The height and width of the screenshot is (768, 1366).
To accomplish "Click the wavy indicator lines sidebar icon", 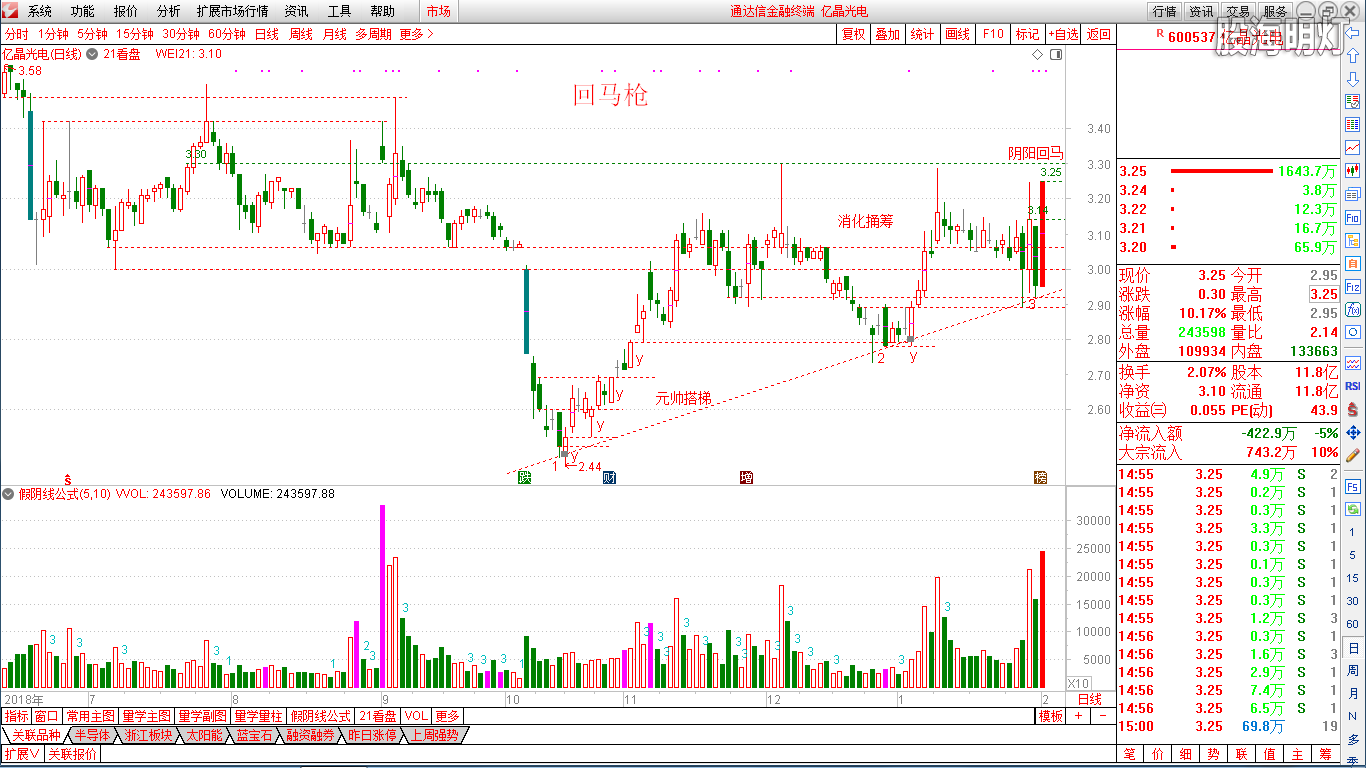I will point(1353,362).
